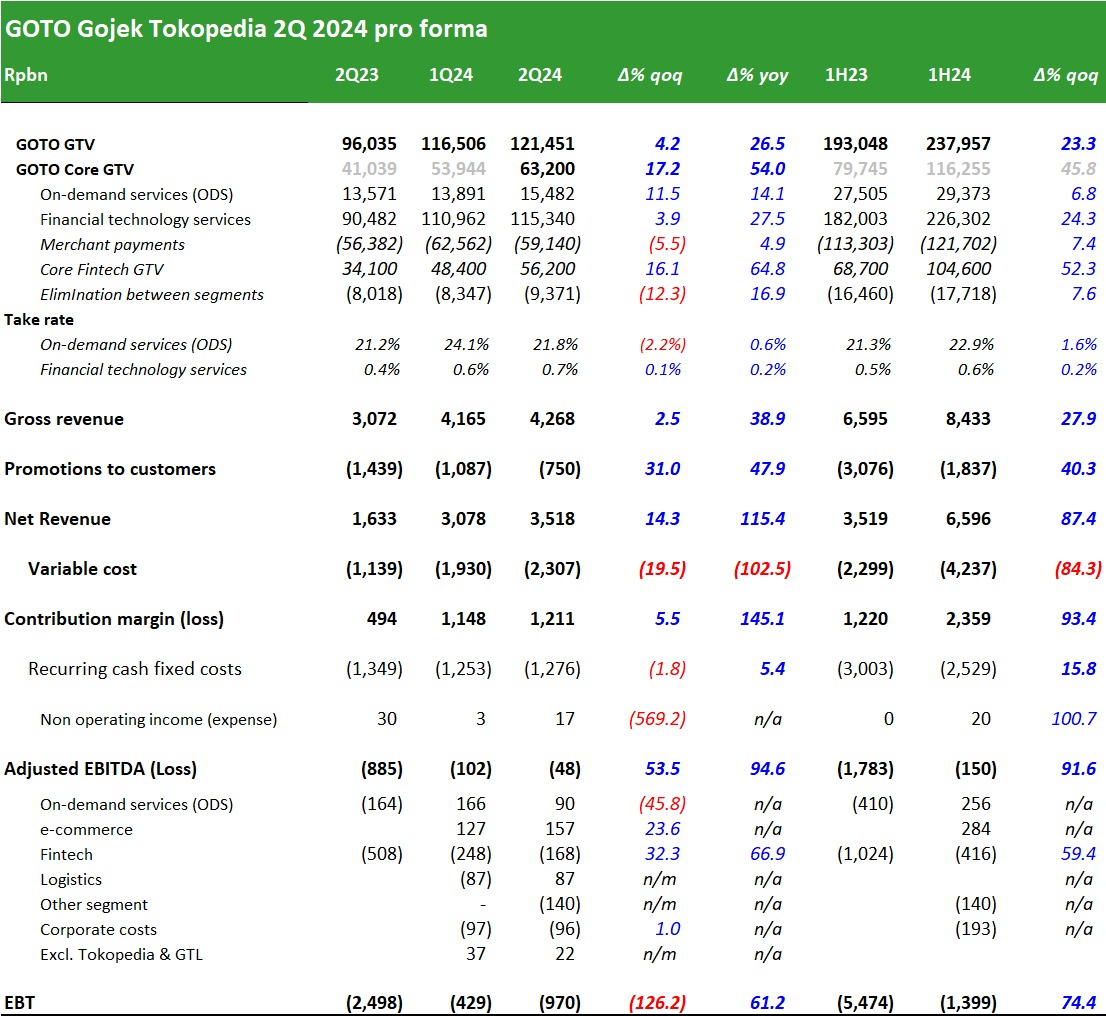The height and width of the screenshot is (1016, 1106).
Task: Select the 'Net Revenue' row label
Action: tap(57, 519)
